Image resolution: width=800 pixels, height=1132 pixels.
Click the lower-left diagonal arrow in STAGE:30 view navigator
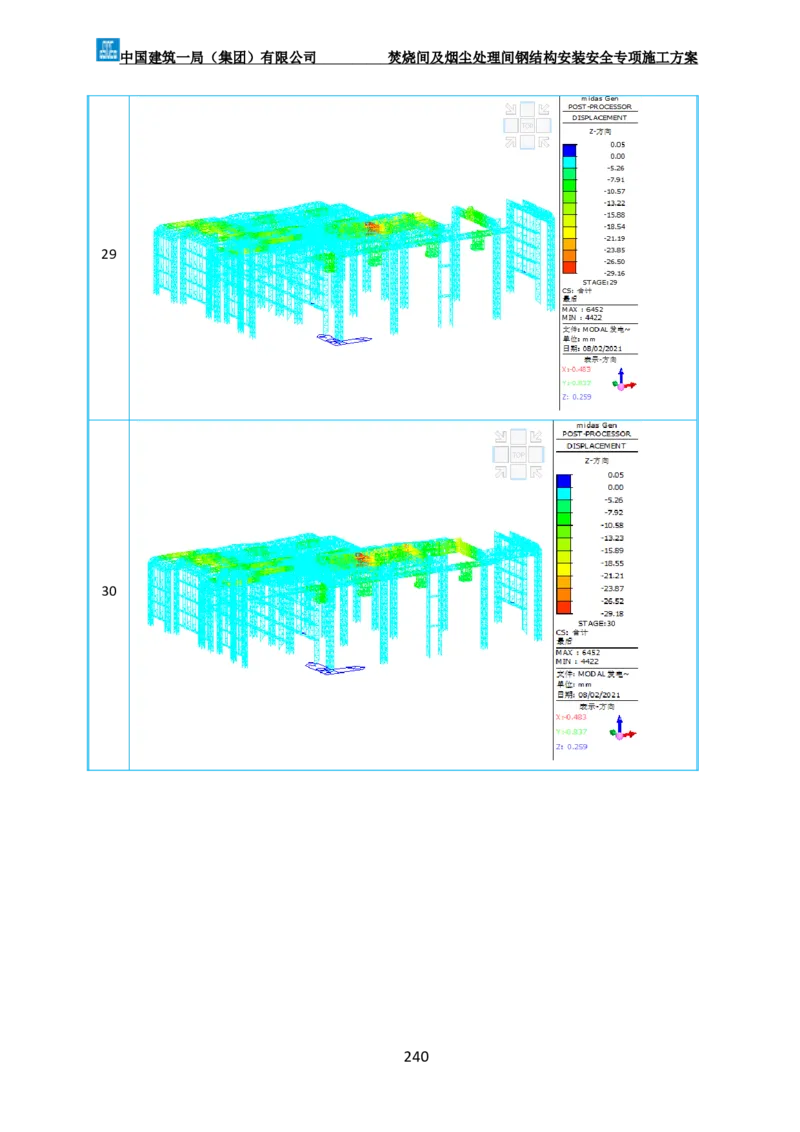pos(502,471)
